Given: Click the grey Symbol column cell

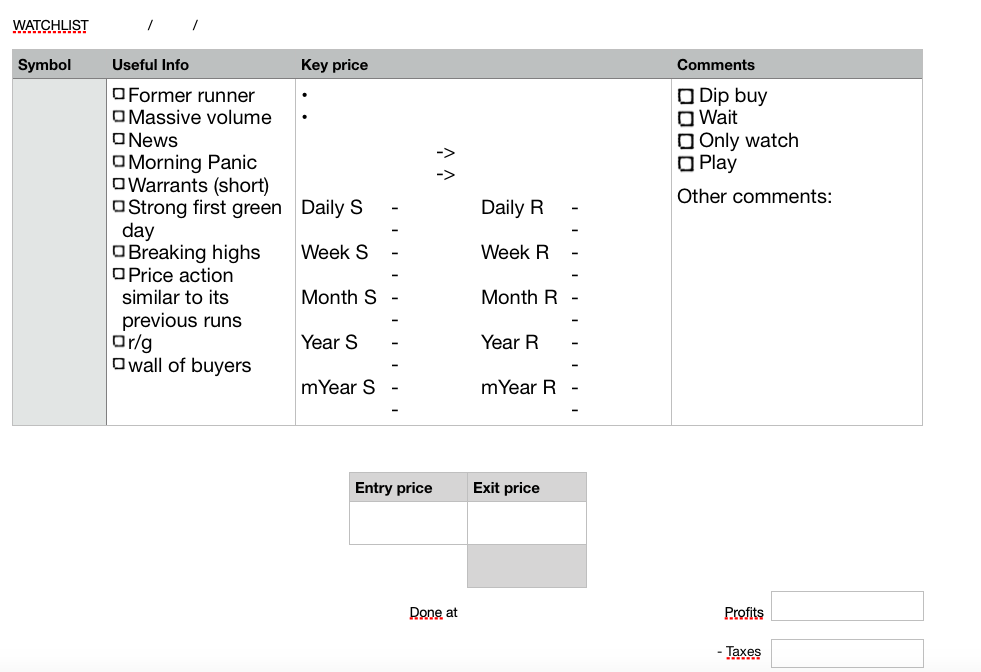Looking at the screenshot, I should click(x=59, y=252).
